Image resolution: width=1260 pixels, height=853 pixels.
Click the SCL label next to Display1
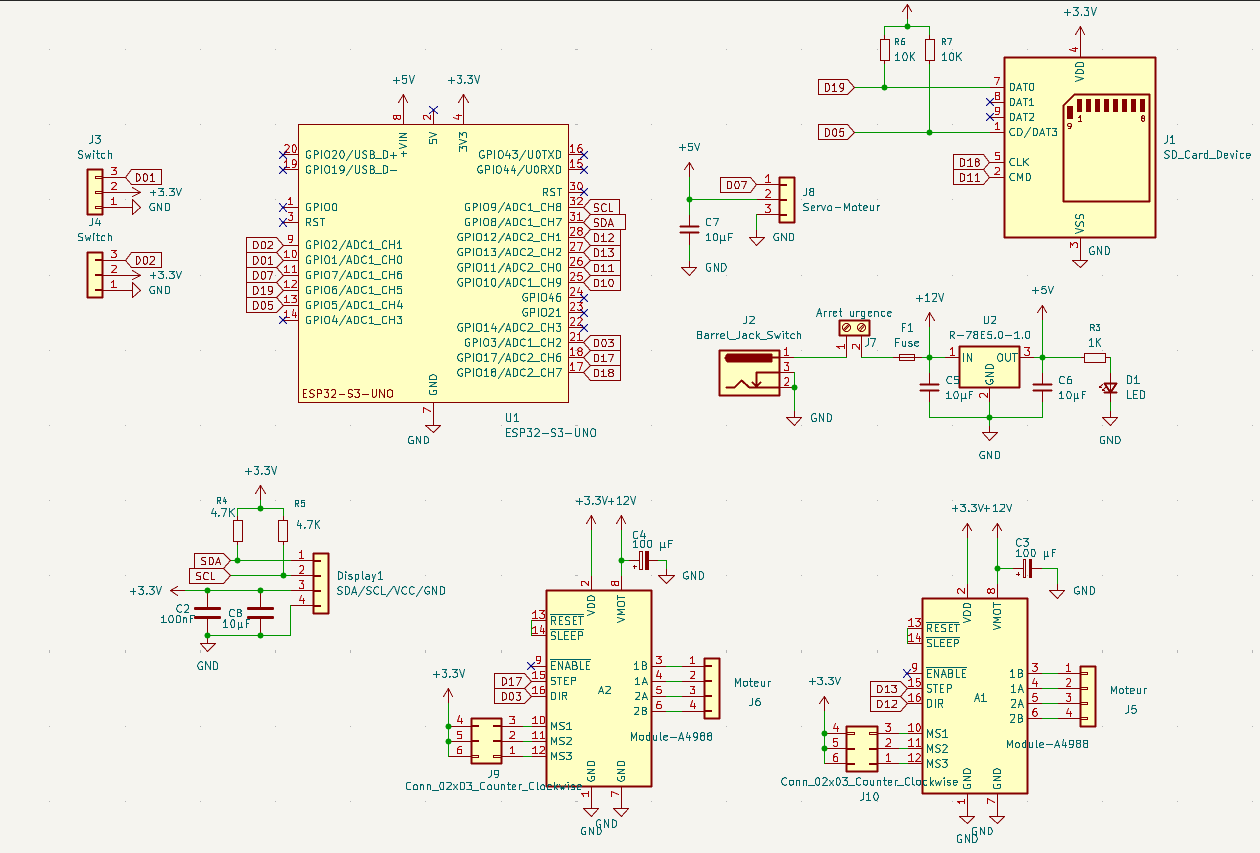click(x=209, y=576)
